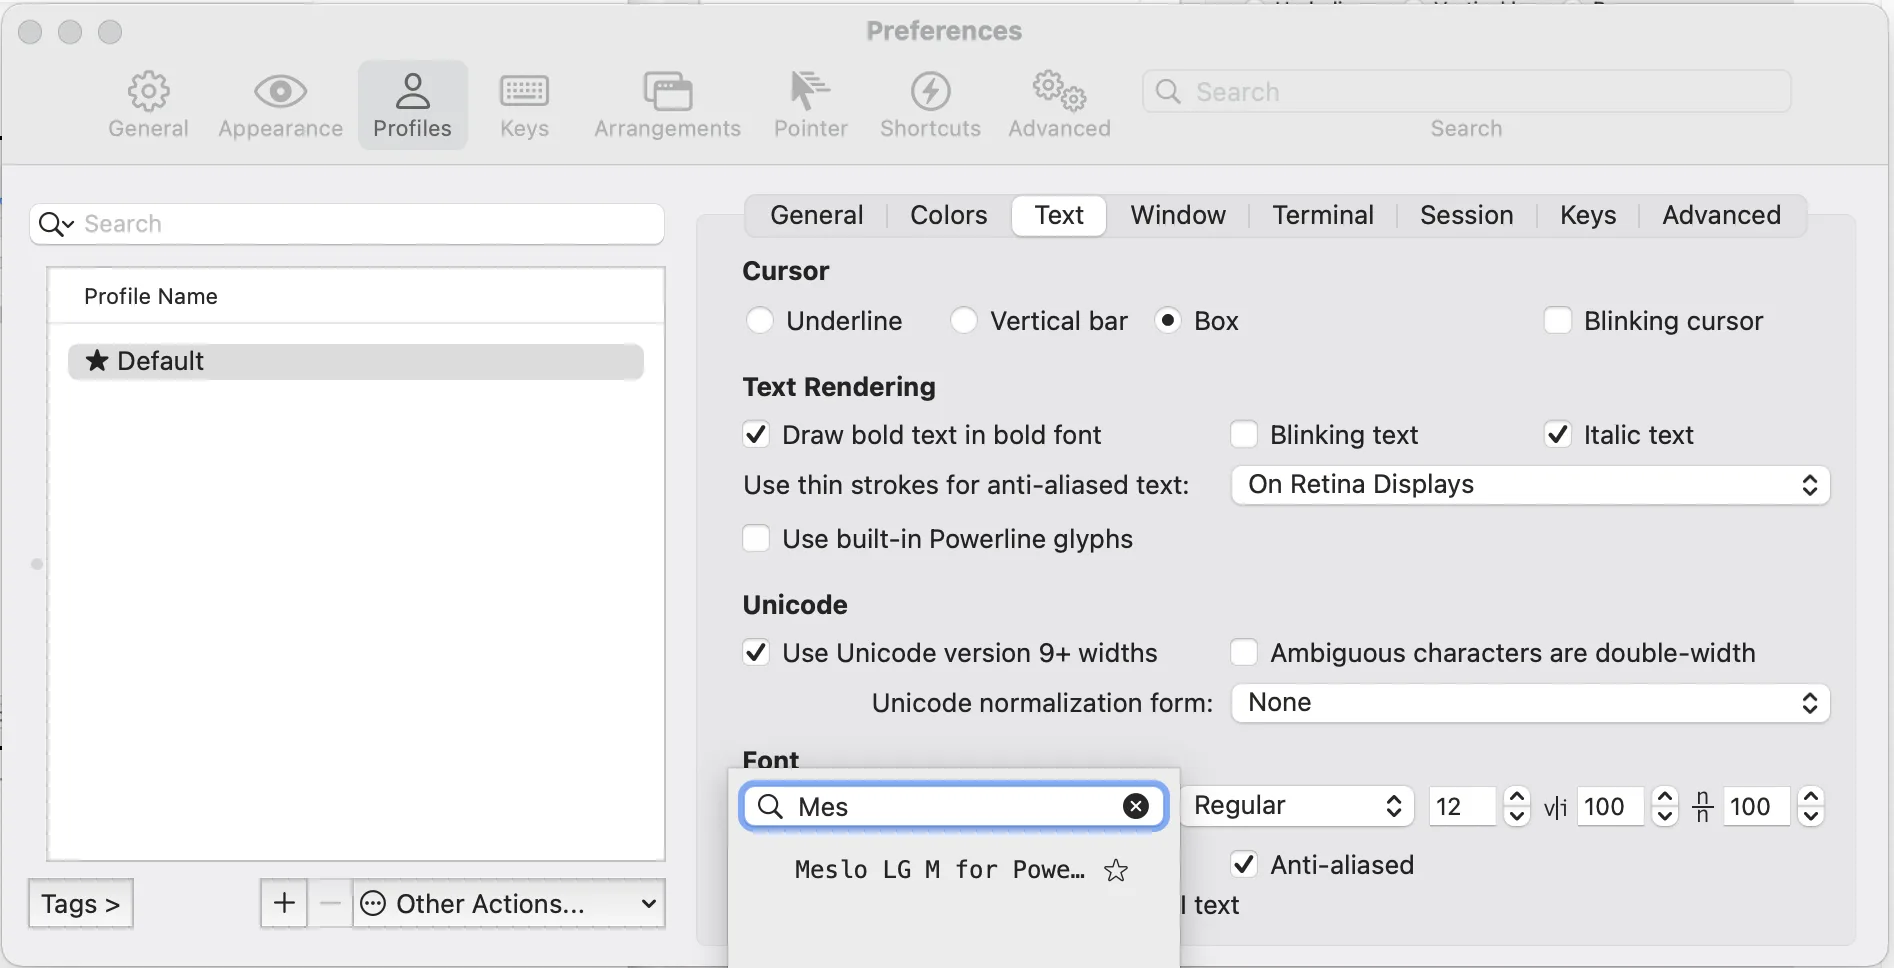
Task: Open the thin strokes On Retina Displays dropdown
Action: [1531, 485]
